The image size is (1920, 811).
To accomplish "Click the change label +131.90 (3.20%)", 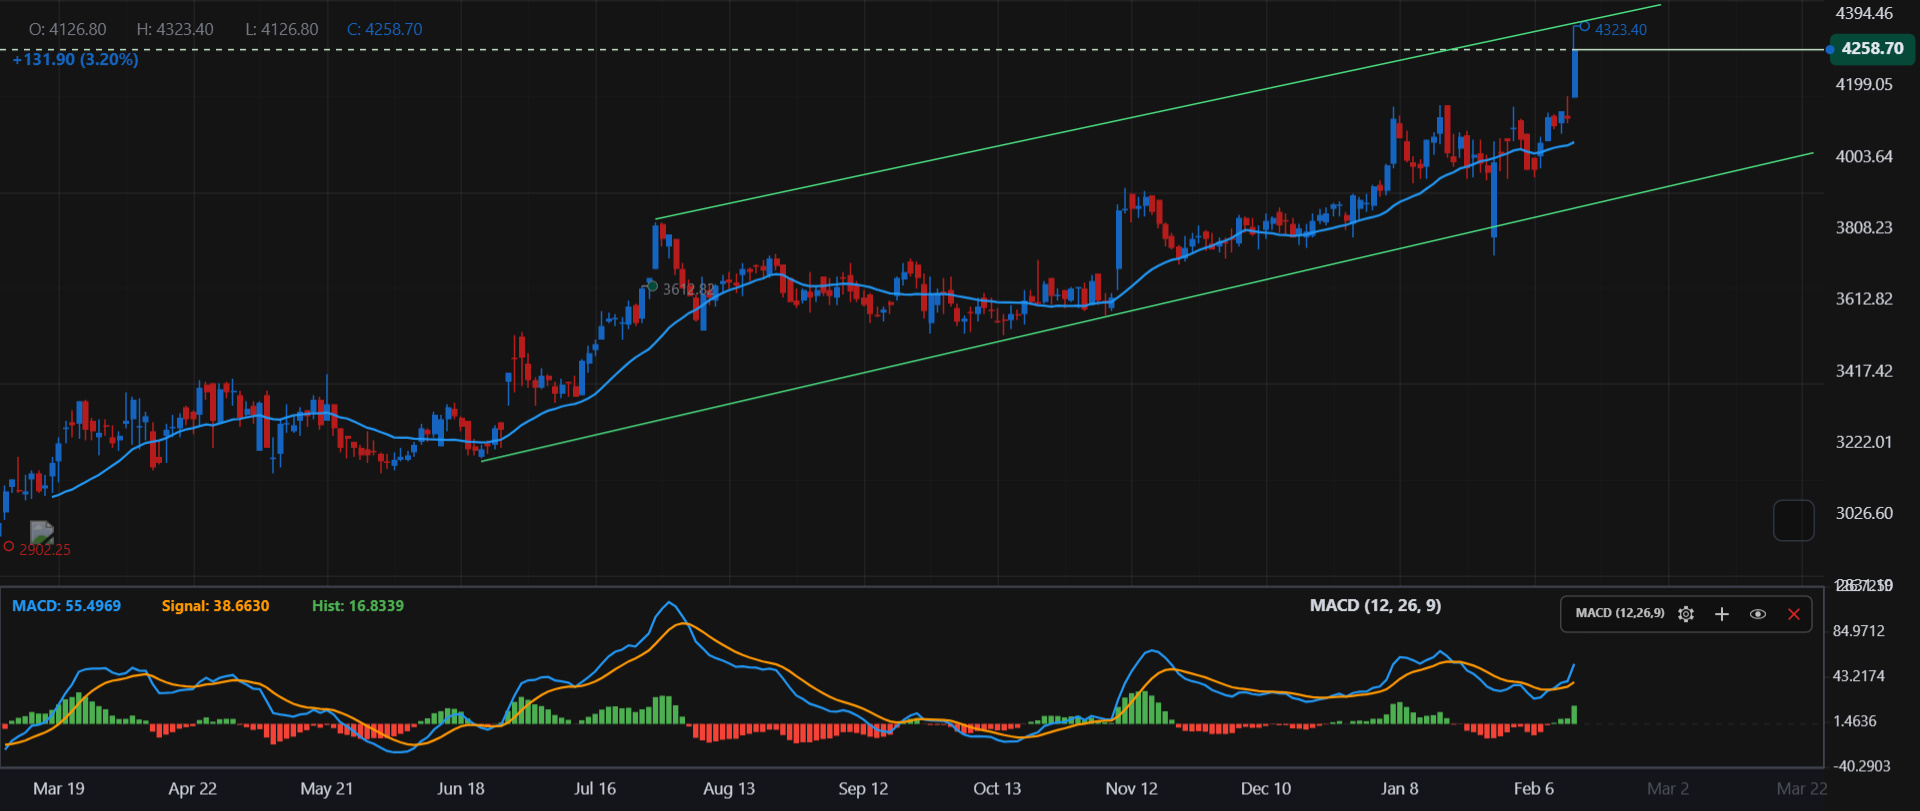I will [76, 60].
